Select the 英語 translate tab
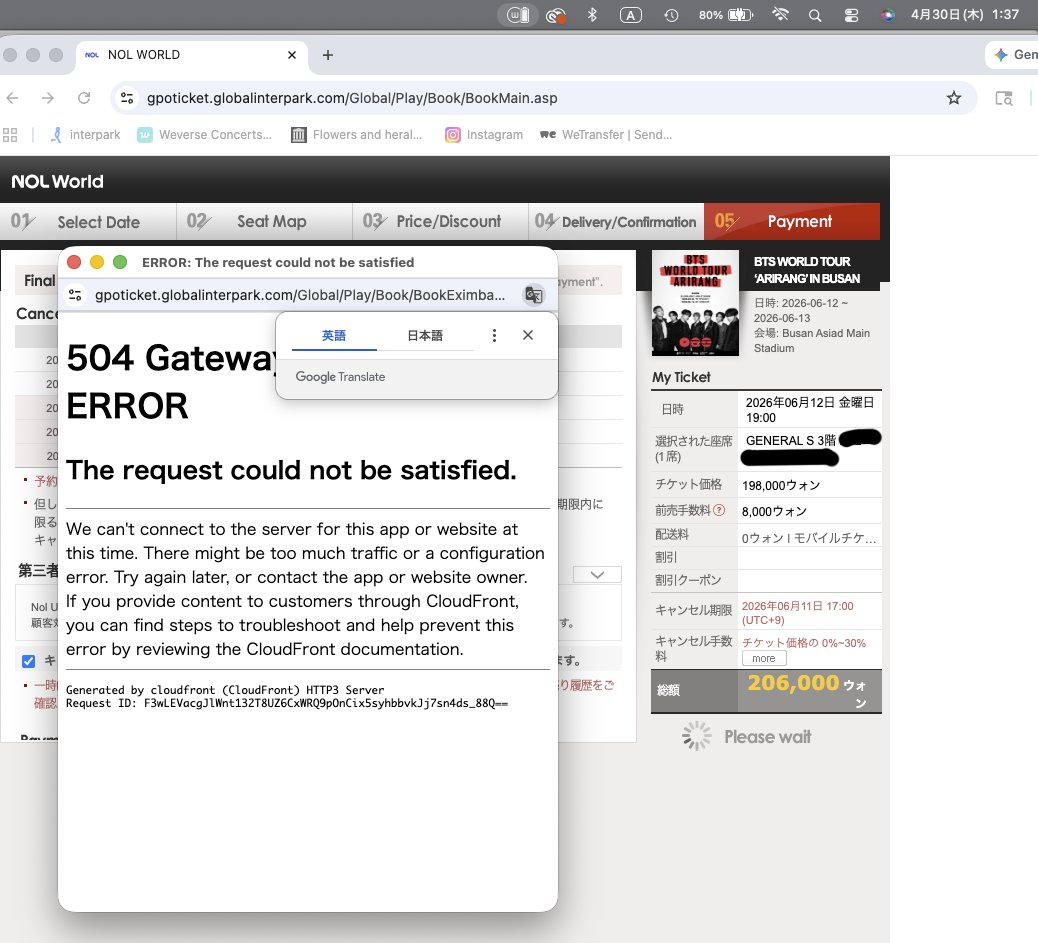Image resolution: width=1038 pixels, height=943 pixels. coord(334,336)
